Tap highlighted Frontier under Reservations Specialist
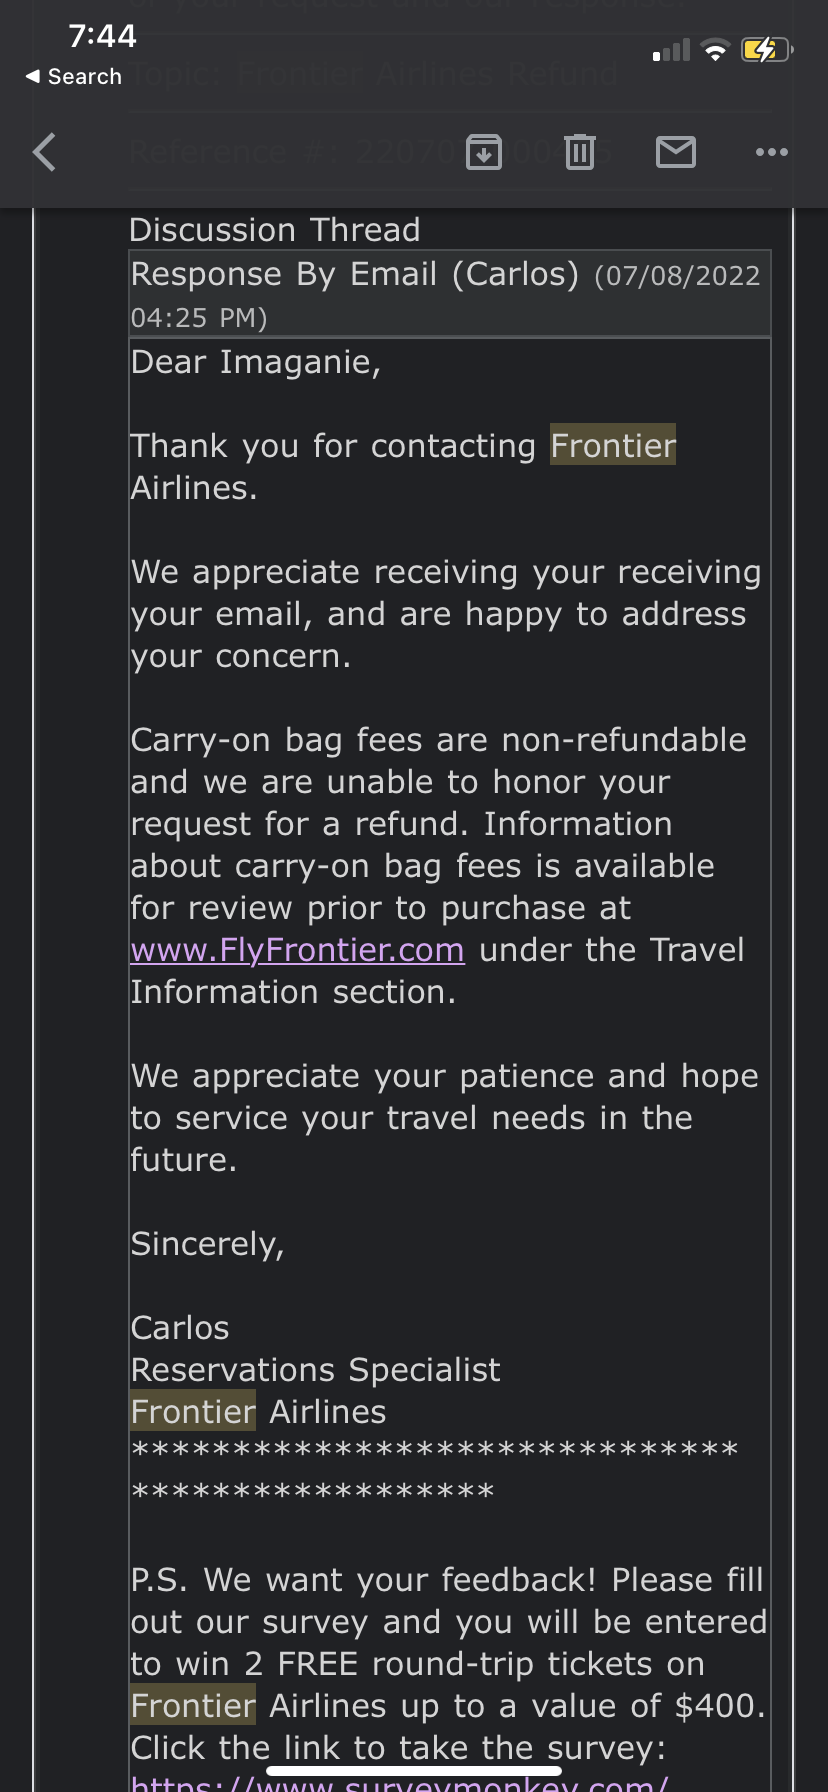The height and width of the screenshot is (1792, 828). click(x=193, y=1411)
